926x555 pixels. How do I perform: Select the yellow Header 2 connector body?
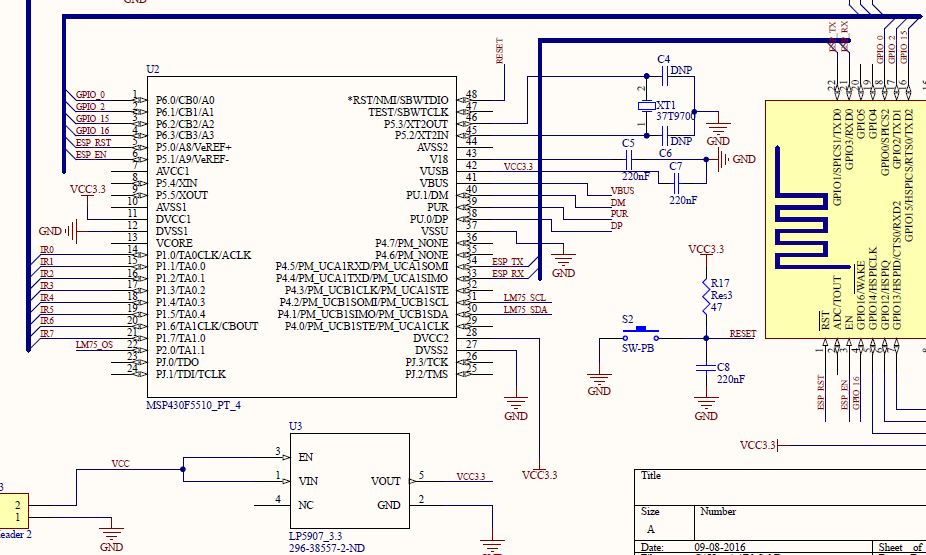tap(14, 511)
